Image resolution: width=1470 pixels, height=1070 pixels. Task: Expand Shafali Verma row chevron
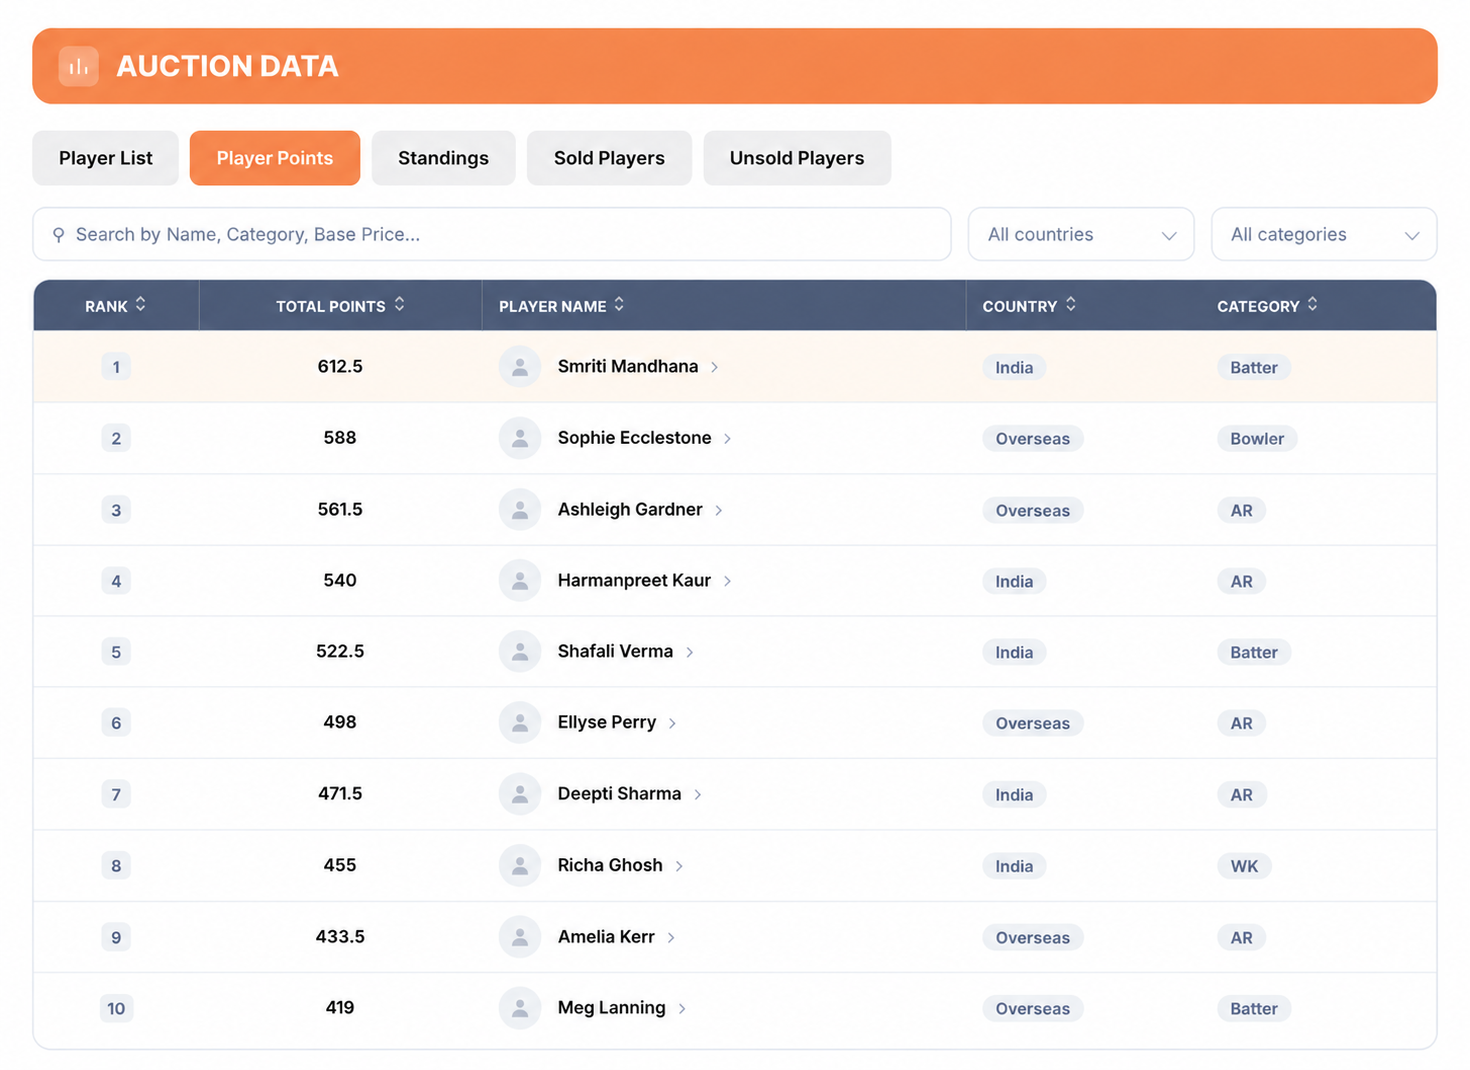click(690, 652)
